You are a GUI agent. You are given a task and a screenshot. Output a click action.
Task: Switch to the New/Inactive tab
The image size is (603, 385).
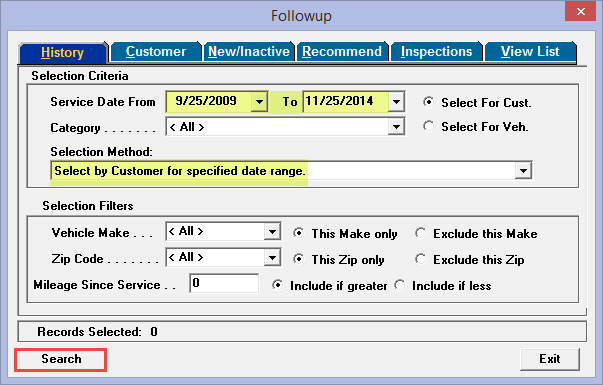click(x=249, y=52)
